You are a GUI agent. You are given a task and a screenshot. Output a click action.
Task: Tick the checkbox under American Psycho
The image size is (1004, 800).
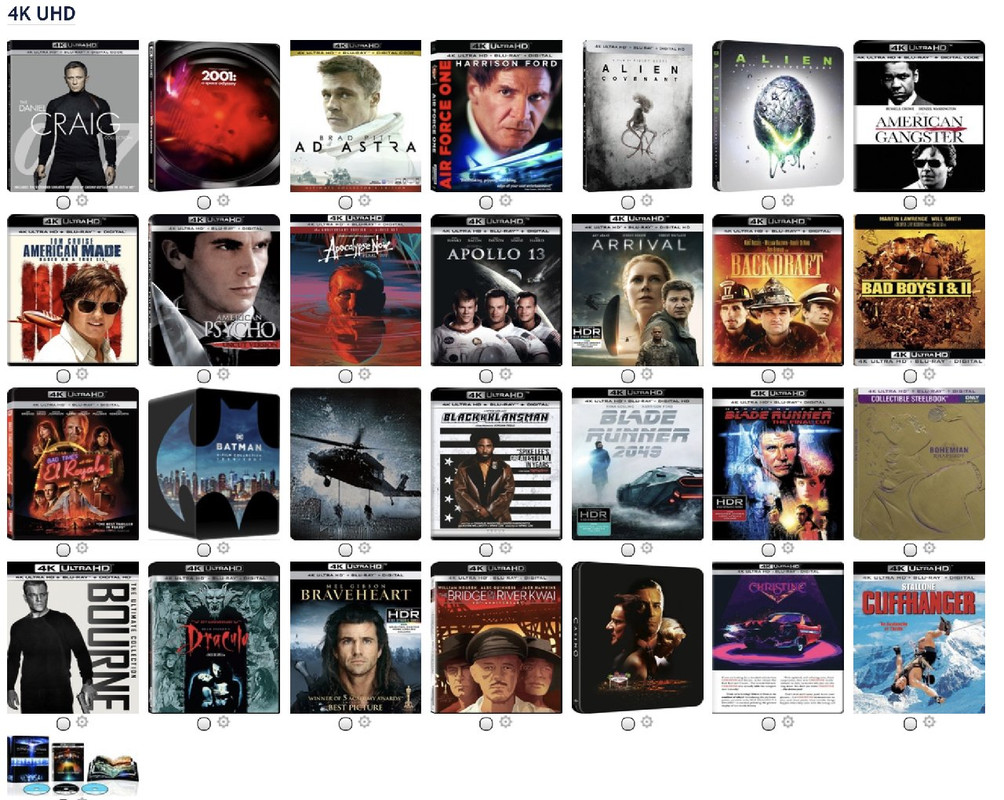pyautogui.click(x=204, y=376)
